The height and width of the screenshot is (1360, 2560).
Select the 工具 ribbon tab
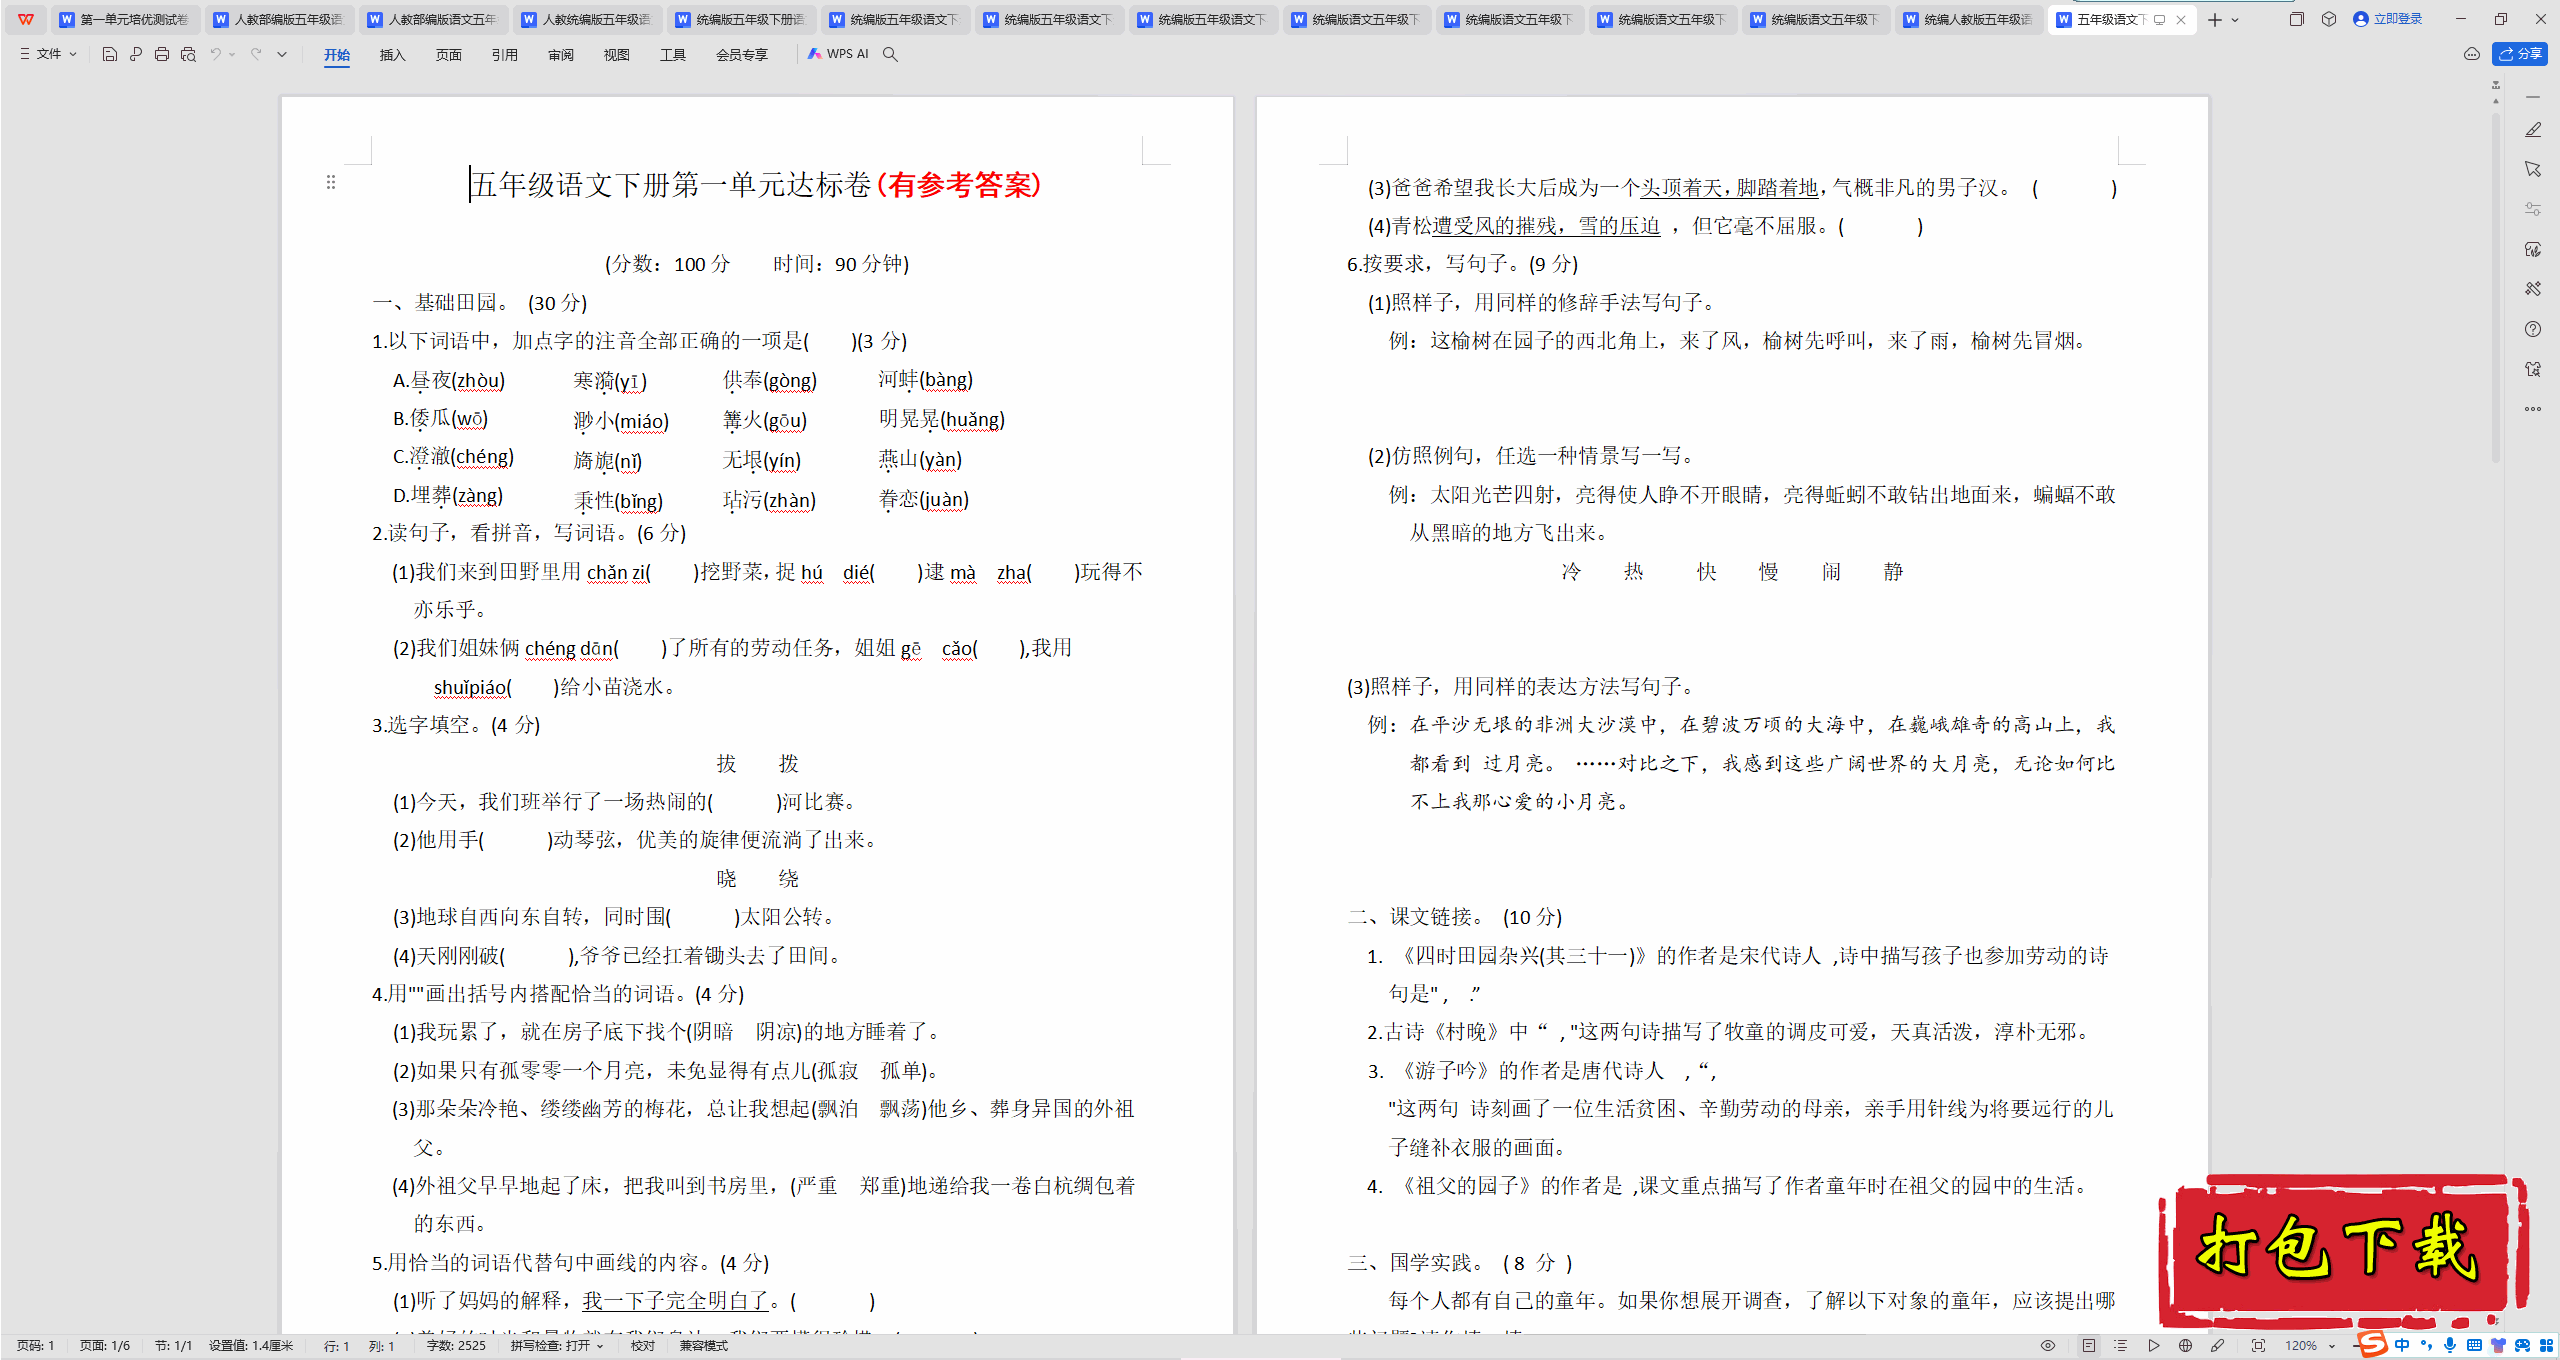pyautogui.click(x=672, y=55)
